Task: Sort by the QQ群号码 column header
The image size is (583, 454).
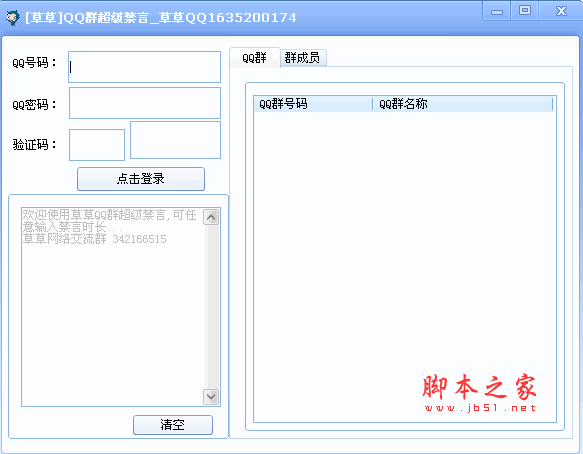Action: [313, 104]
